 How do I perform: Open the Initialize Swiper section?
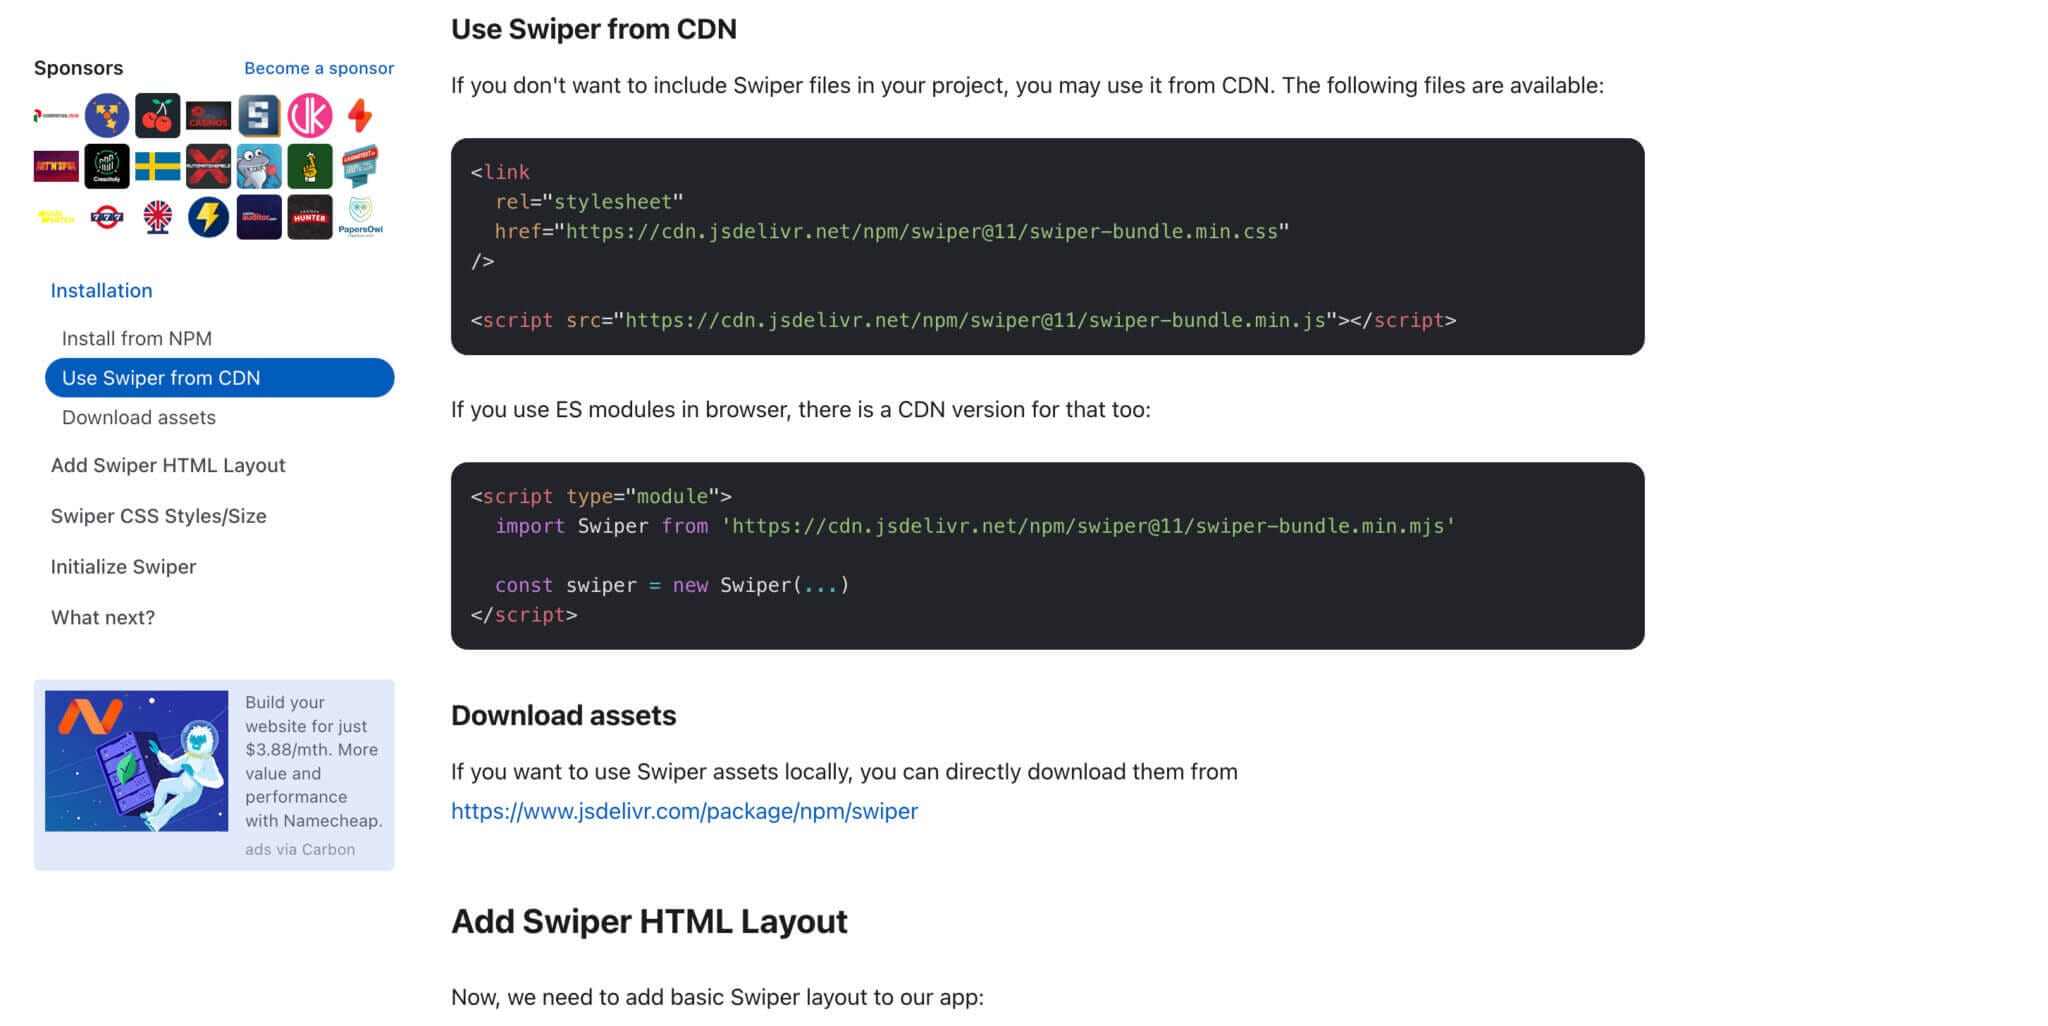(123, 566)
